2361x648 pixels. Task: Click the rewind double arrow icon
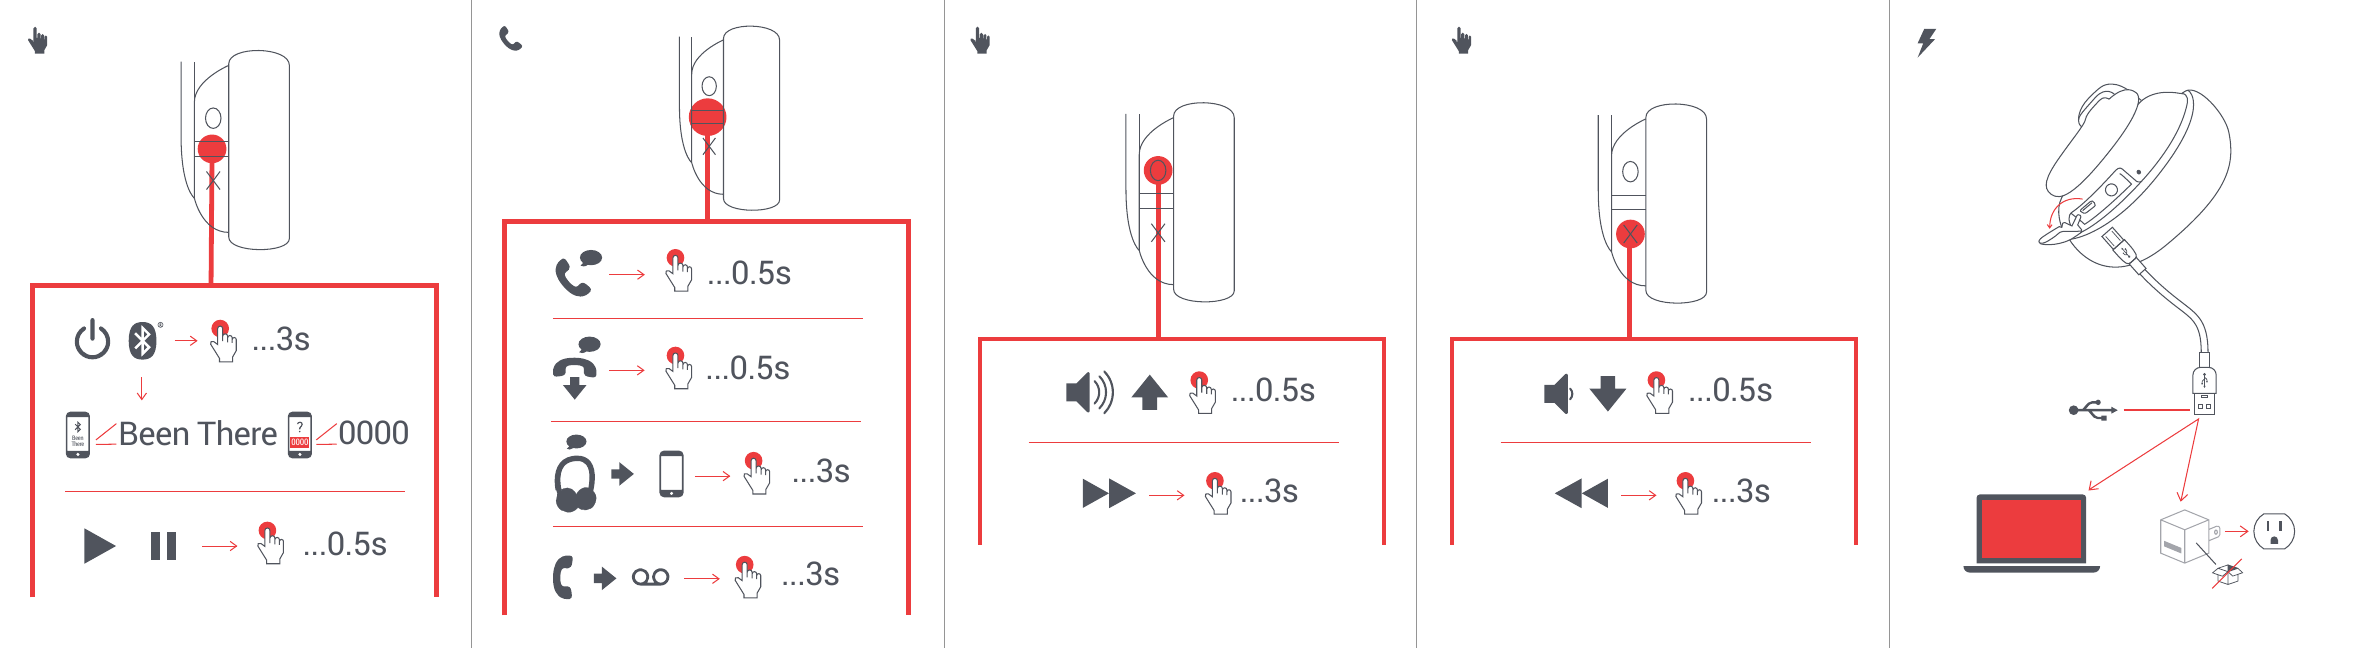click(1582, 493)
